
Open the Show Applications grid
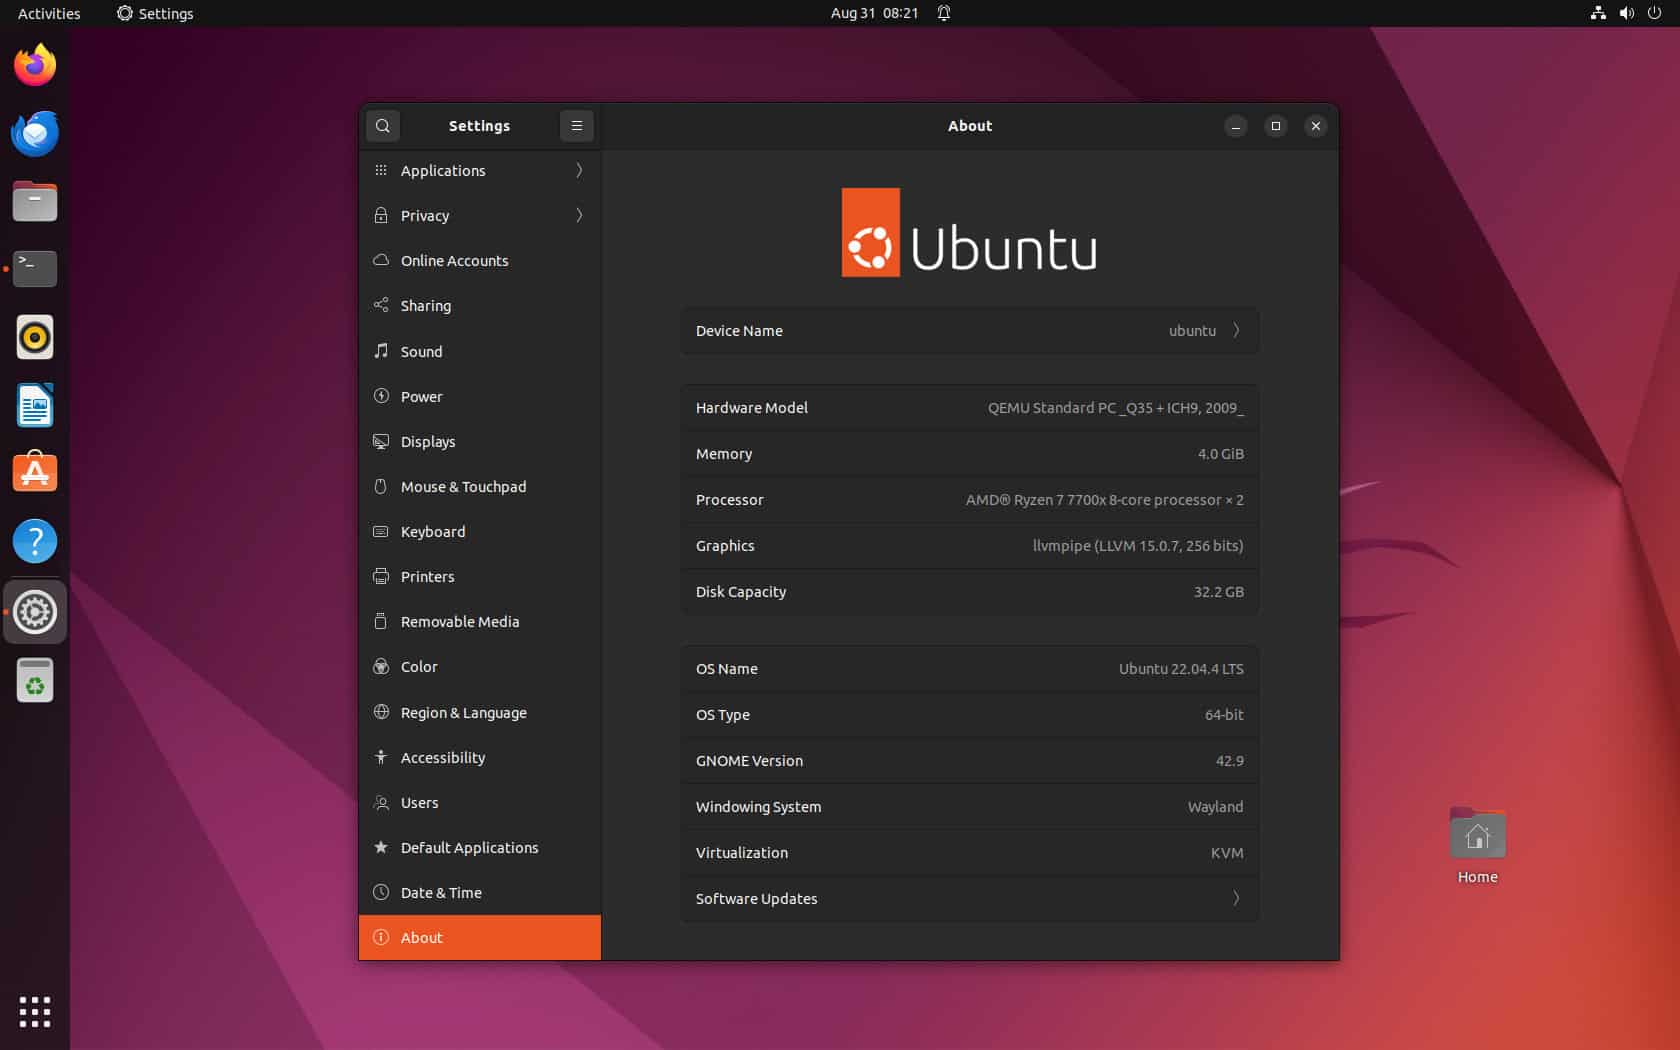pyautogui.click(x=35, y=1011)
